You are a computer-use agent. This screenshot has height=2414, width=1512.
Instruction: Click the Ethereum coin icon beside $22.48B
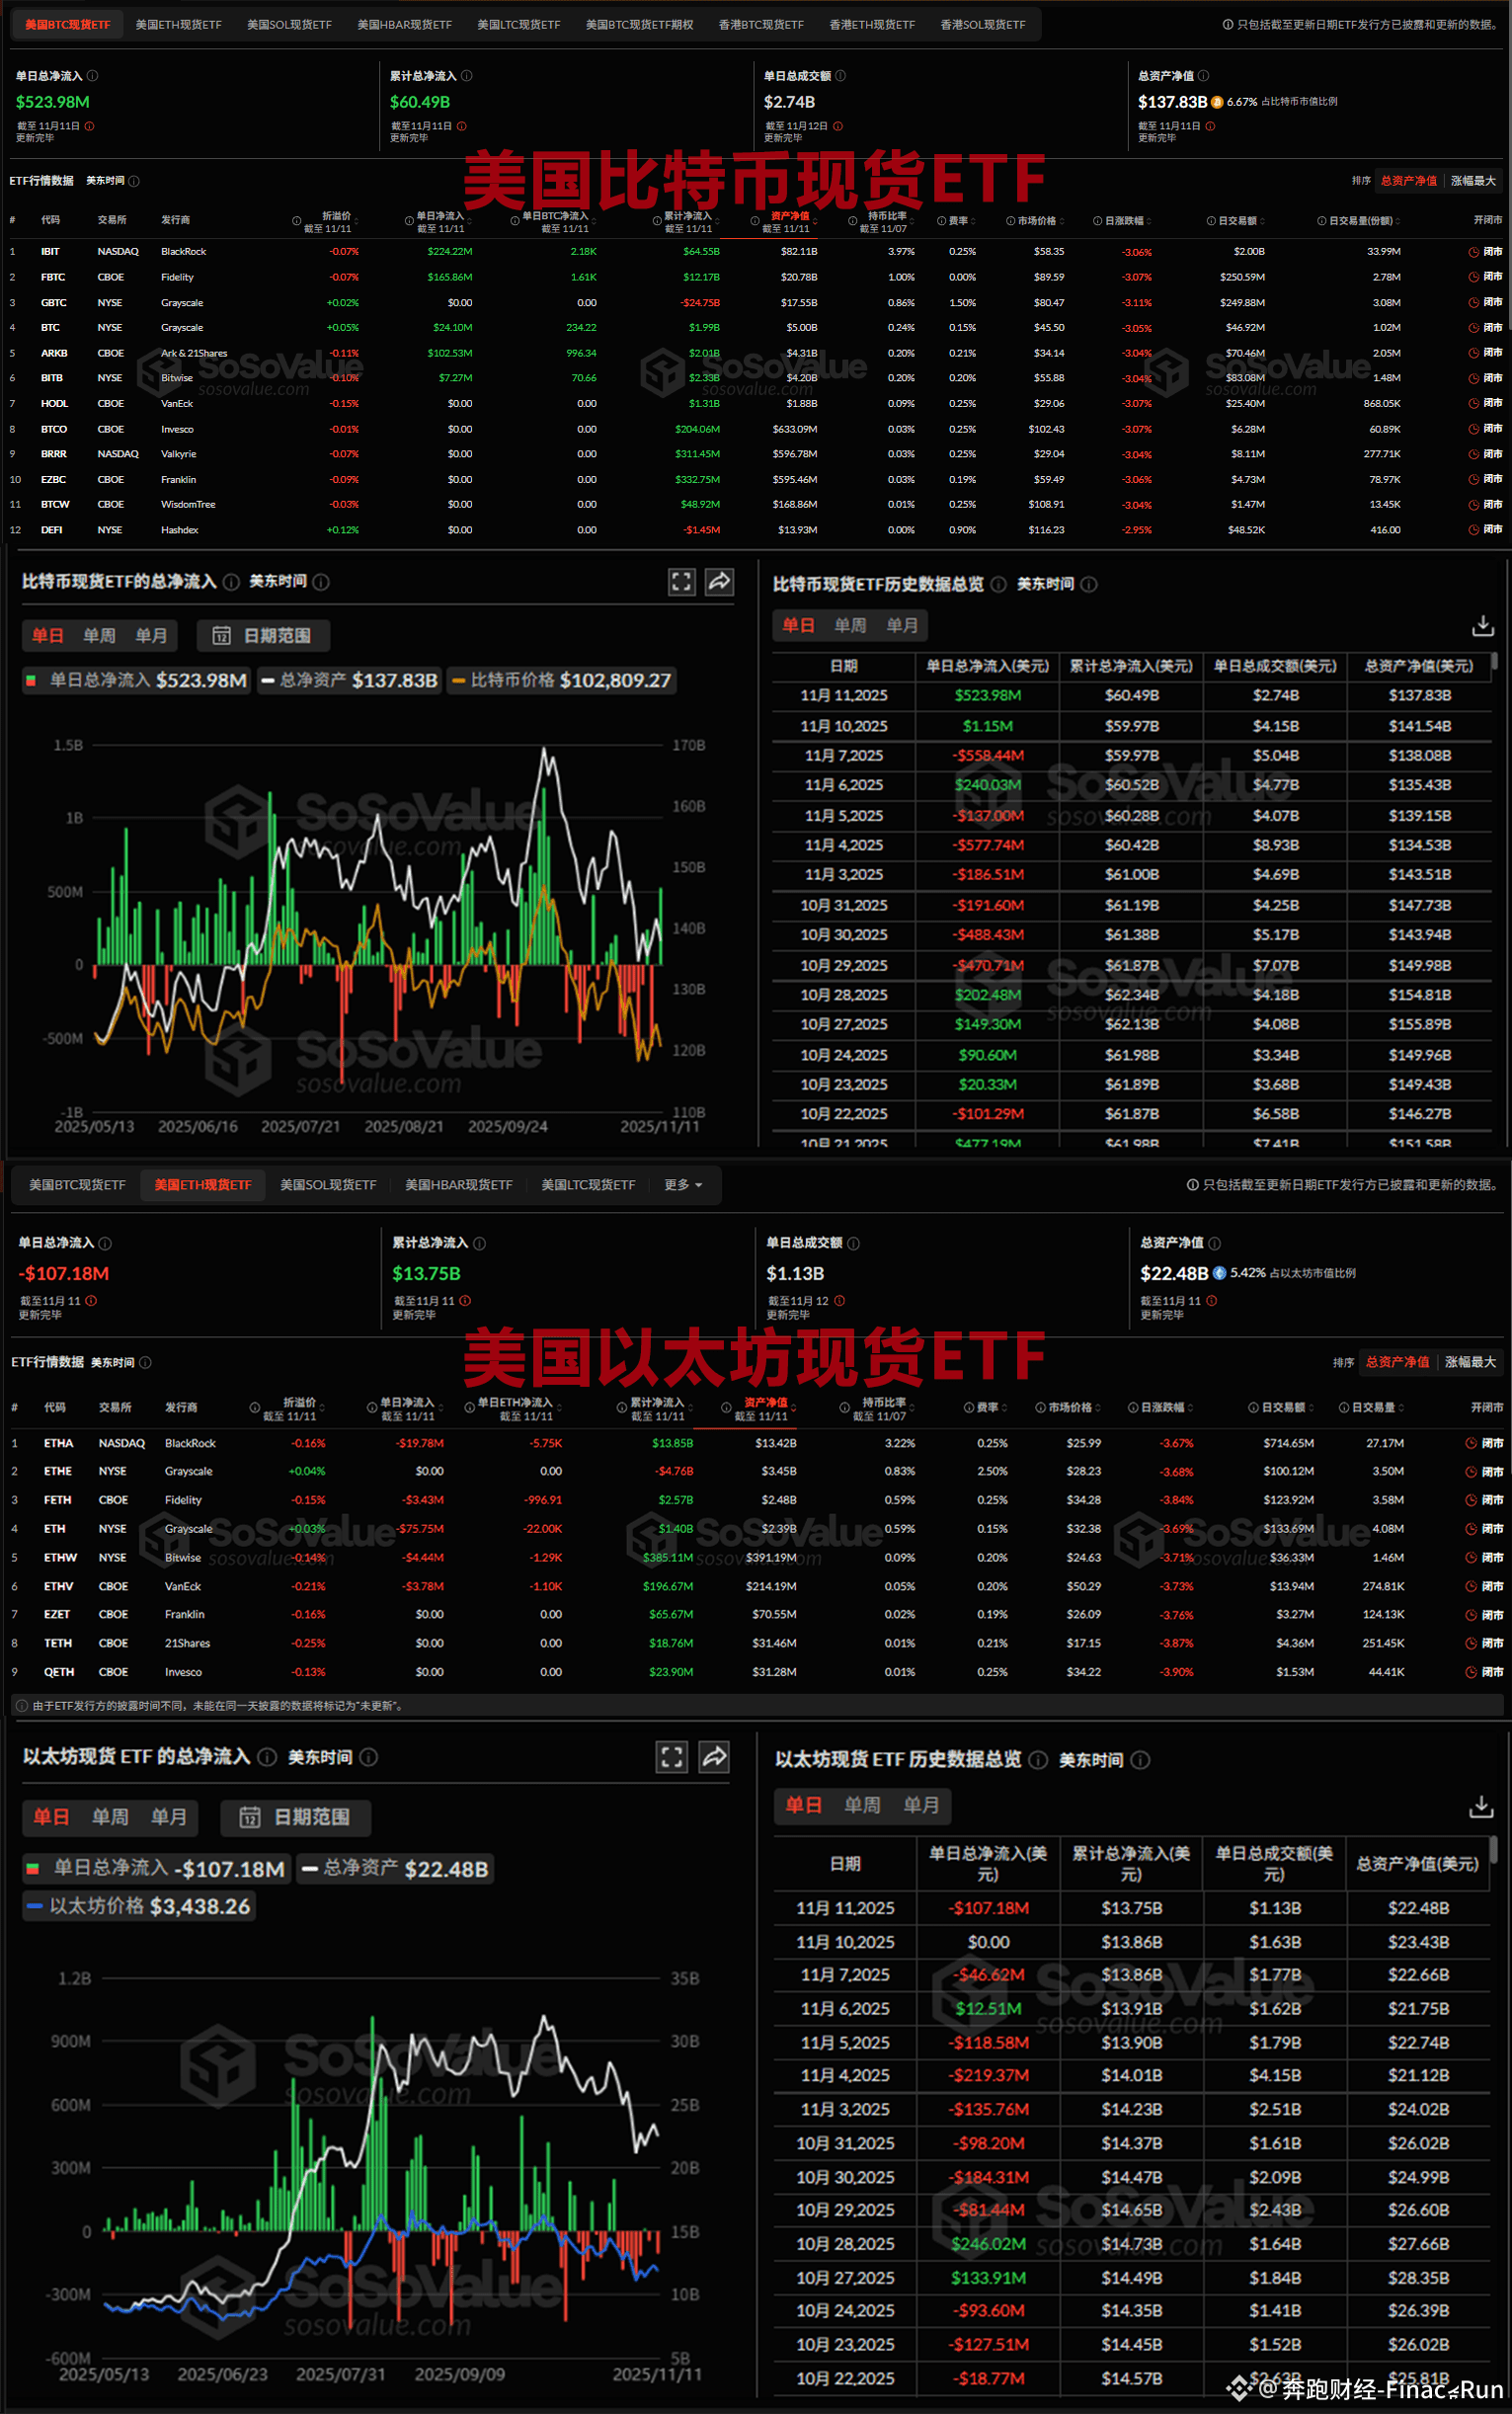tap(1219, 1273)
